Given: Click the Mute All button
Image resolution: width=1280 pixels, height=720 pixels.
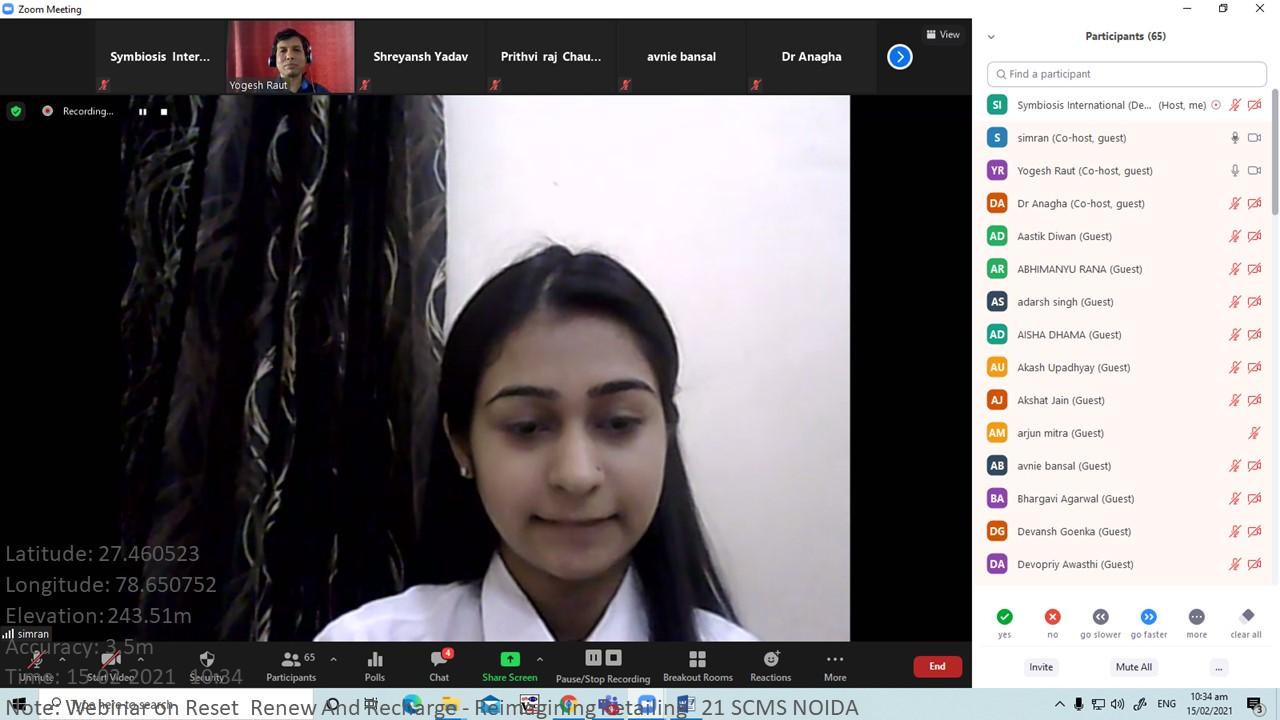Looking at the screenshot, I should point(1134,667).
